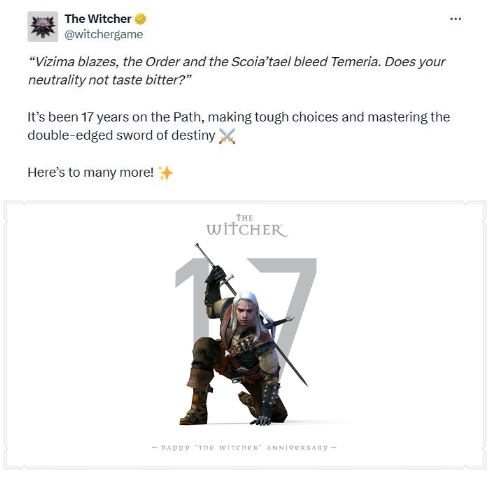Click The Witcher logo inside image
The height and width of the screenshot is (477, 493).
click(x=246, y=225)
